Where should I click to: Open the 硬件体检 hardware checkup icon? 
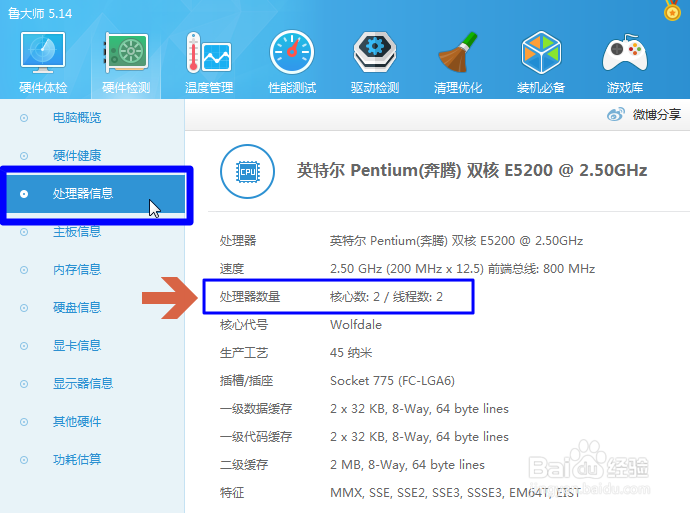pos(43,53)
